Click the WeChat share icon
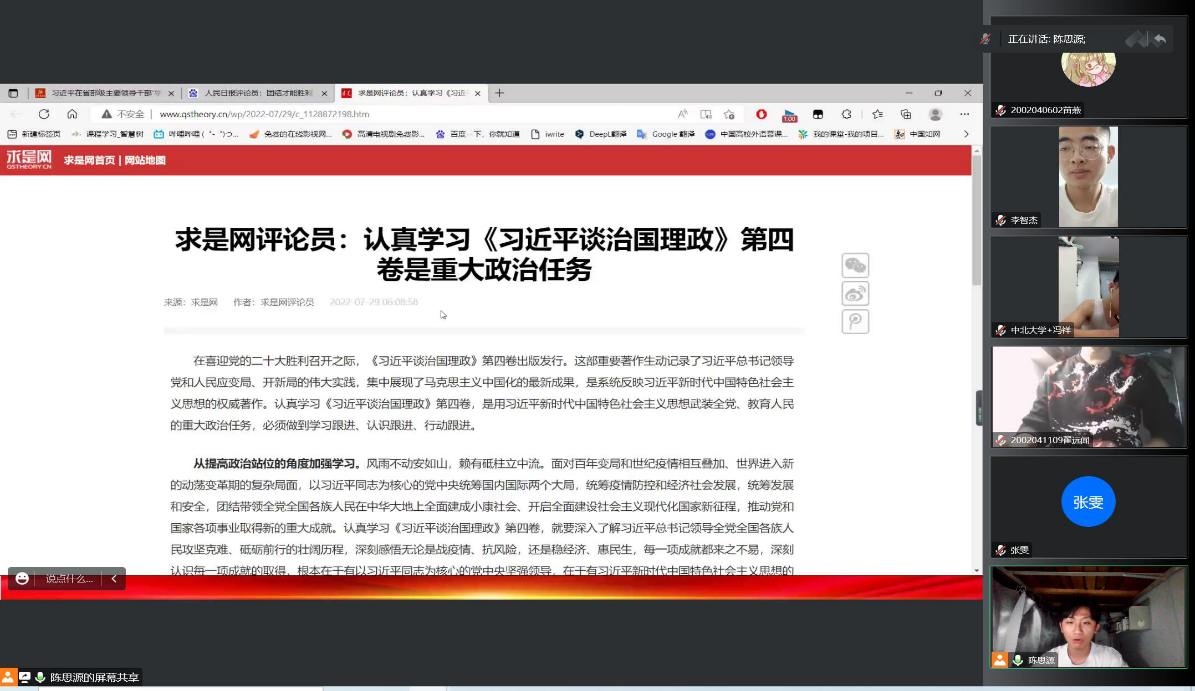 pos(855,265)
